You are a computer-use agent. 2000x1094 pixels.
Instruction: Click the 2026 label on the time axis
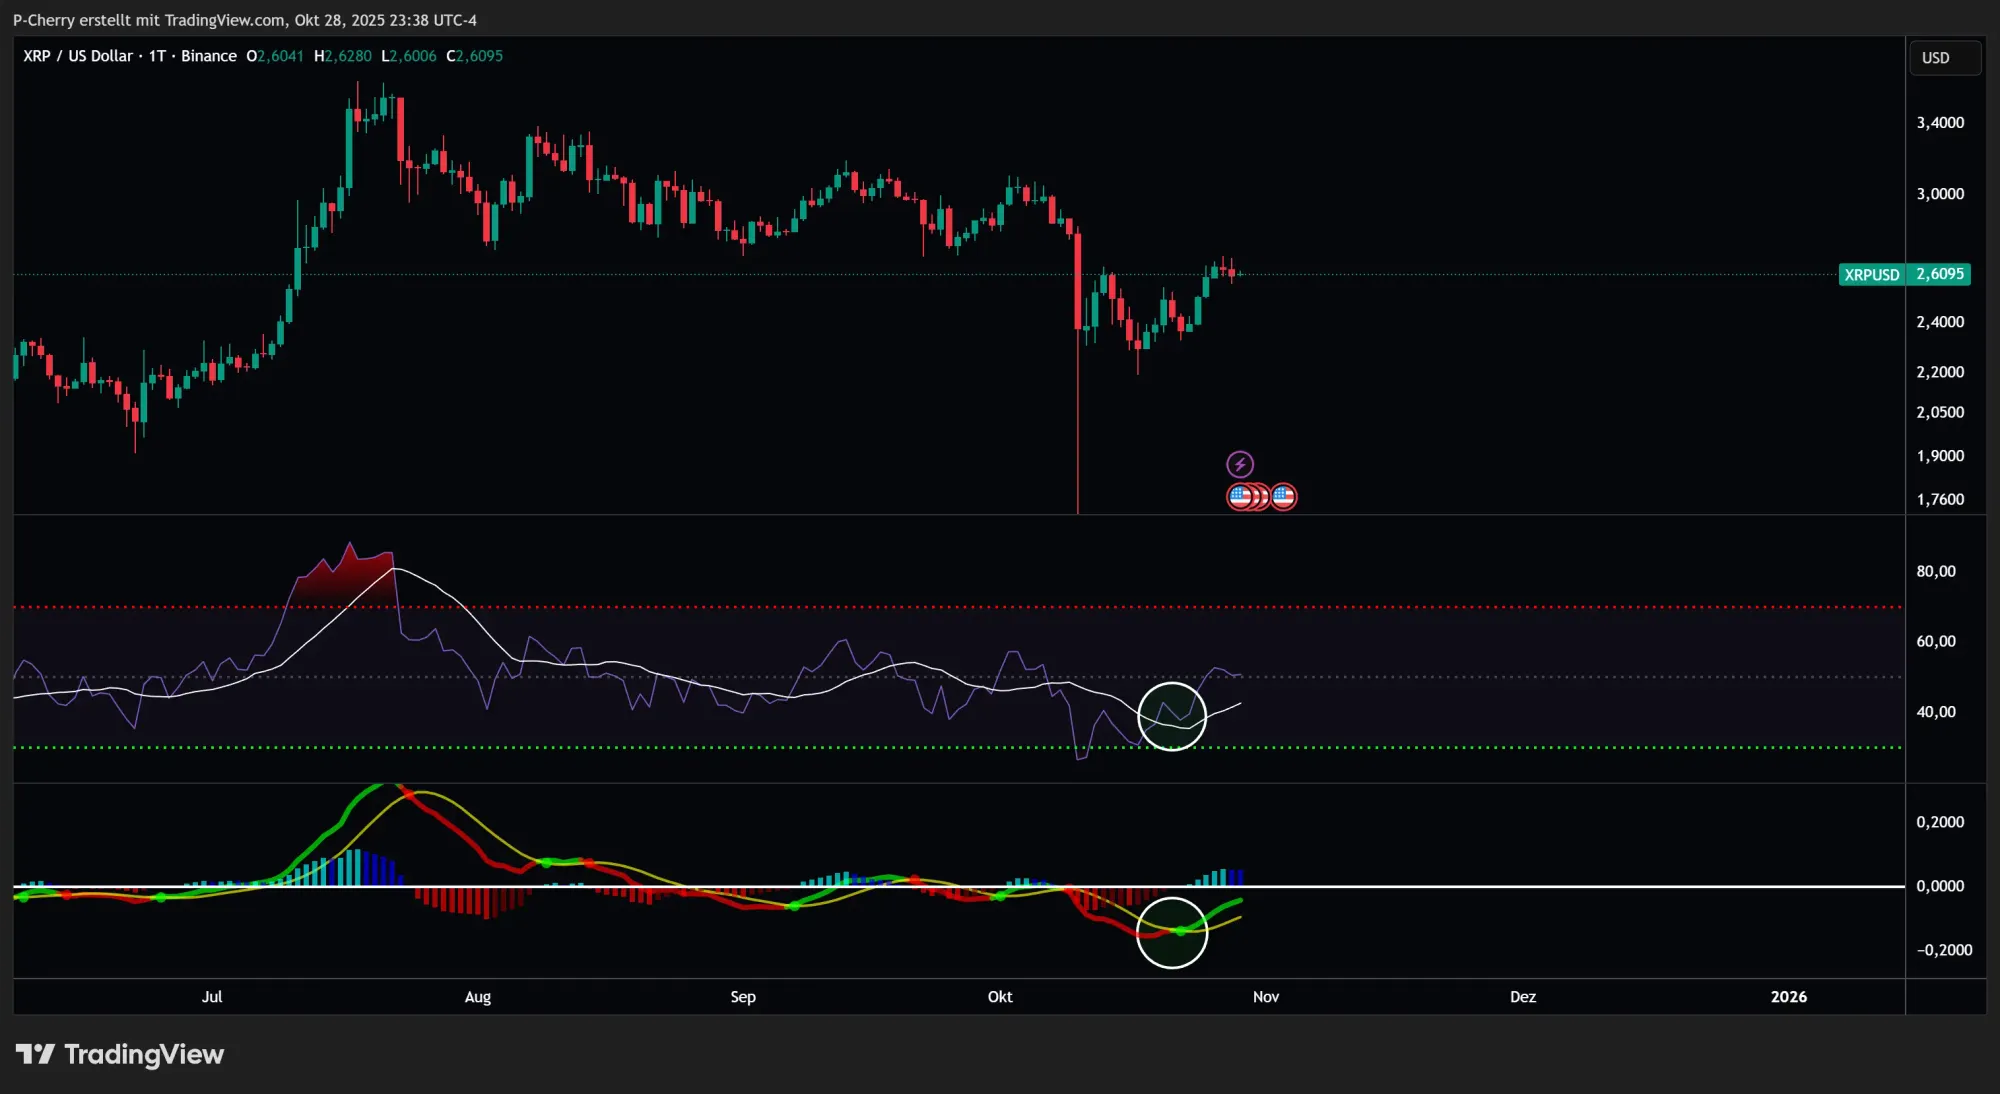pos(1789,997)
